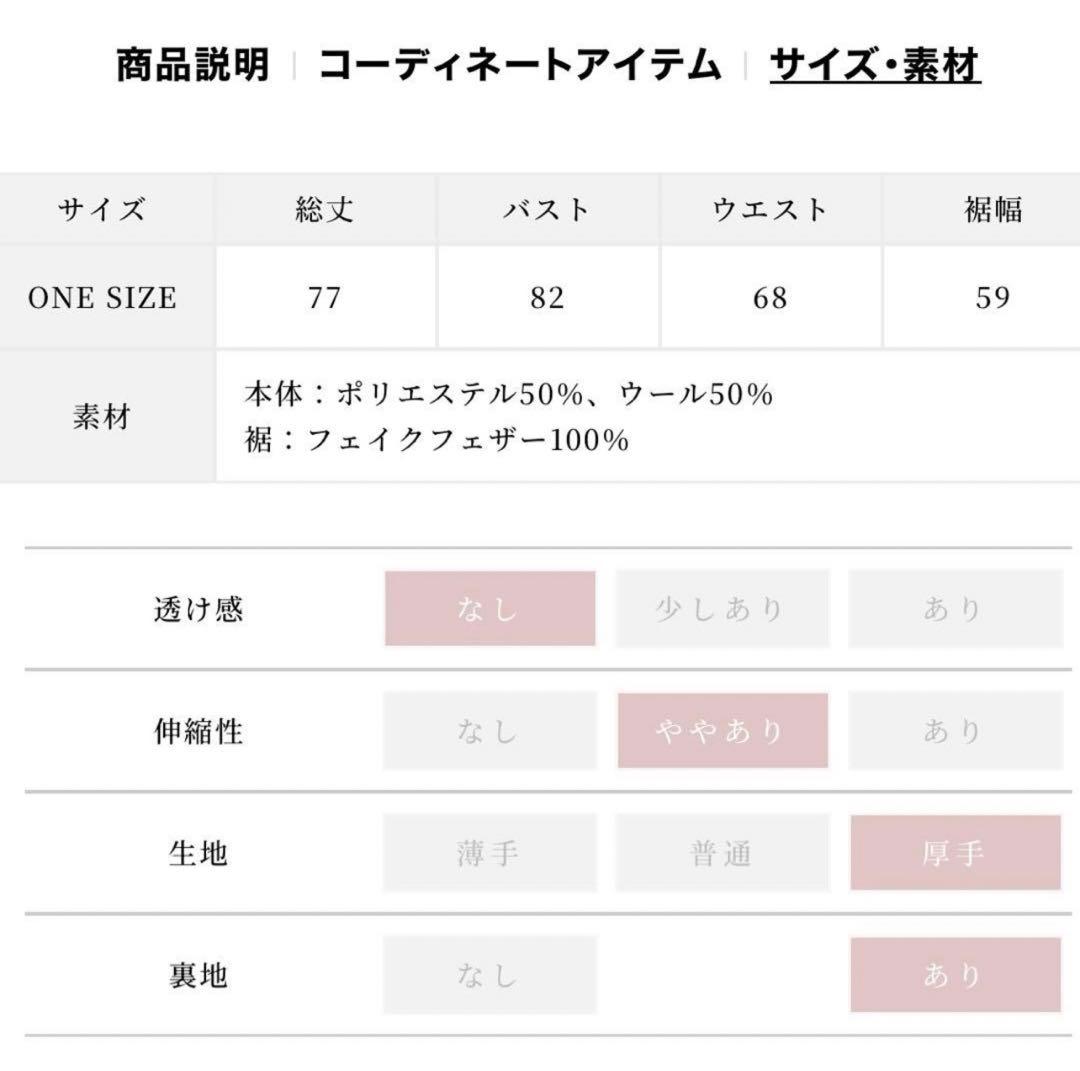The width and height of the screenshot is (1080, 1071).
Task: Click the 素材 row label
Action: click(x=103, y=416)
